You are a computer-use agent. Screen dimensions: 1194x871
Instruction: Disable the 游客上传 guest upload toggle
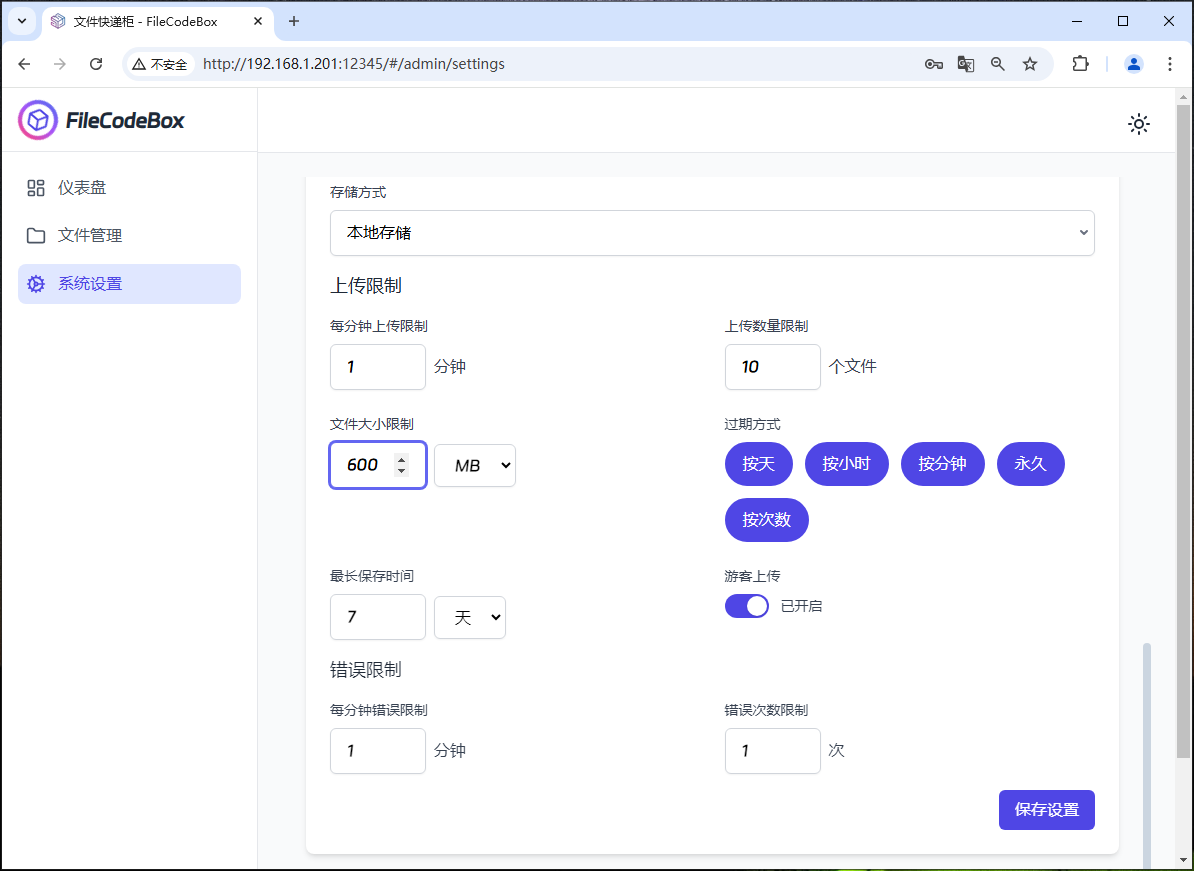pos(747,606)
